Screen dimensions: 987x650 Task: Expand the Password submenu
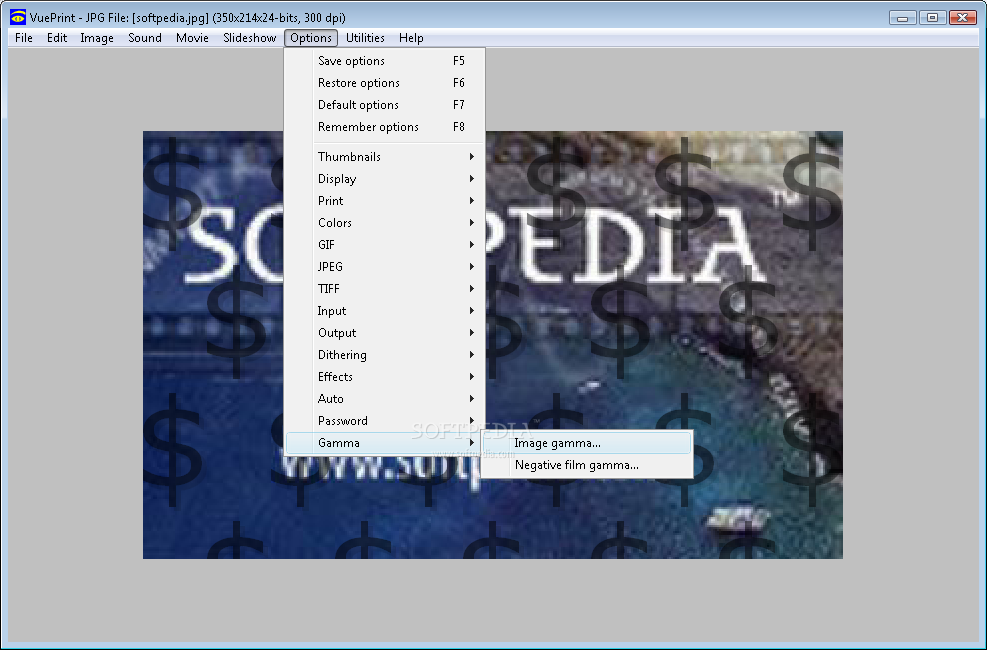pos(385,421)
